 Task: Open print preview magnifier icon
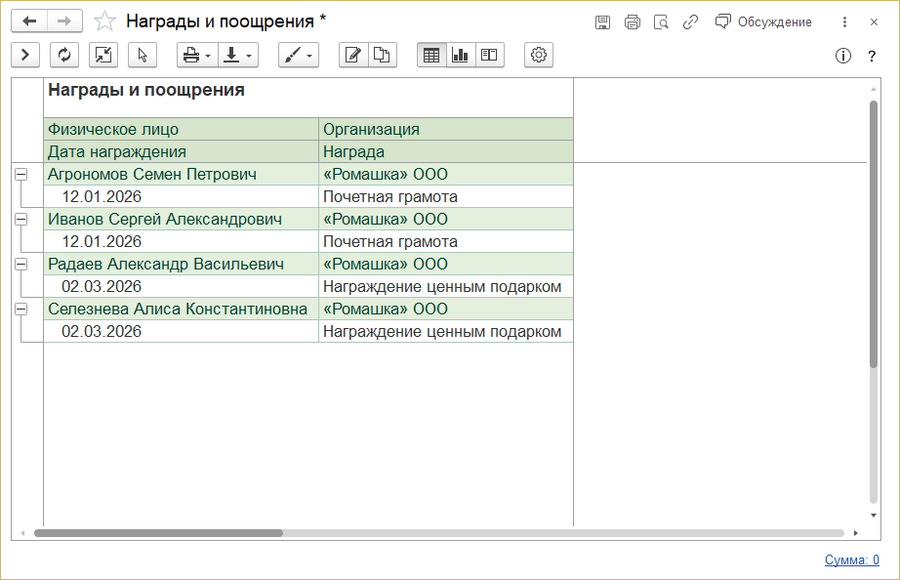coord(661,22)
